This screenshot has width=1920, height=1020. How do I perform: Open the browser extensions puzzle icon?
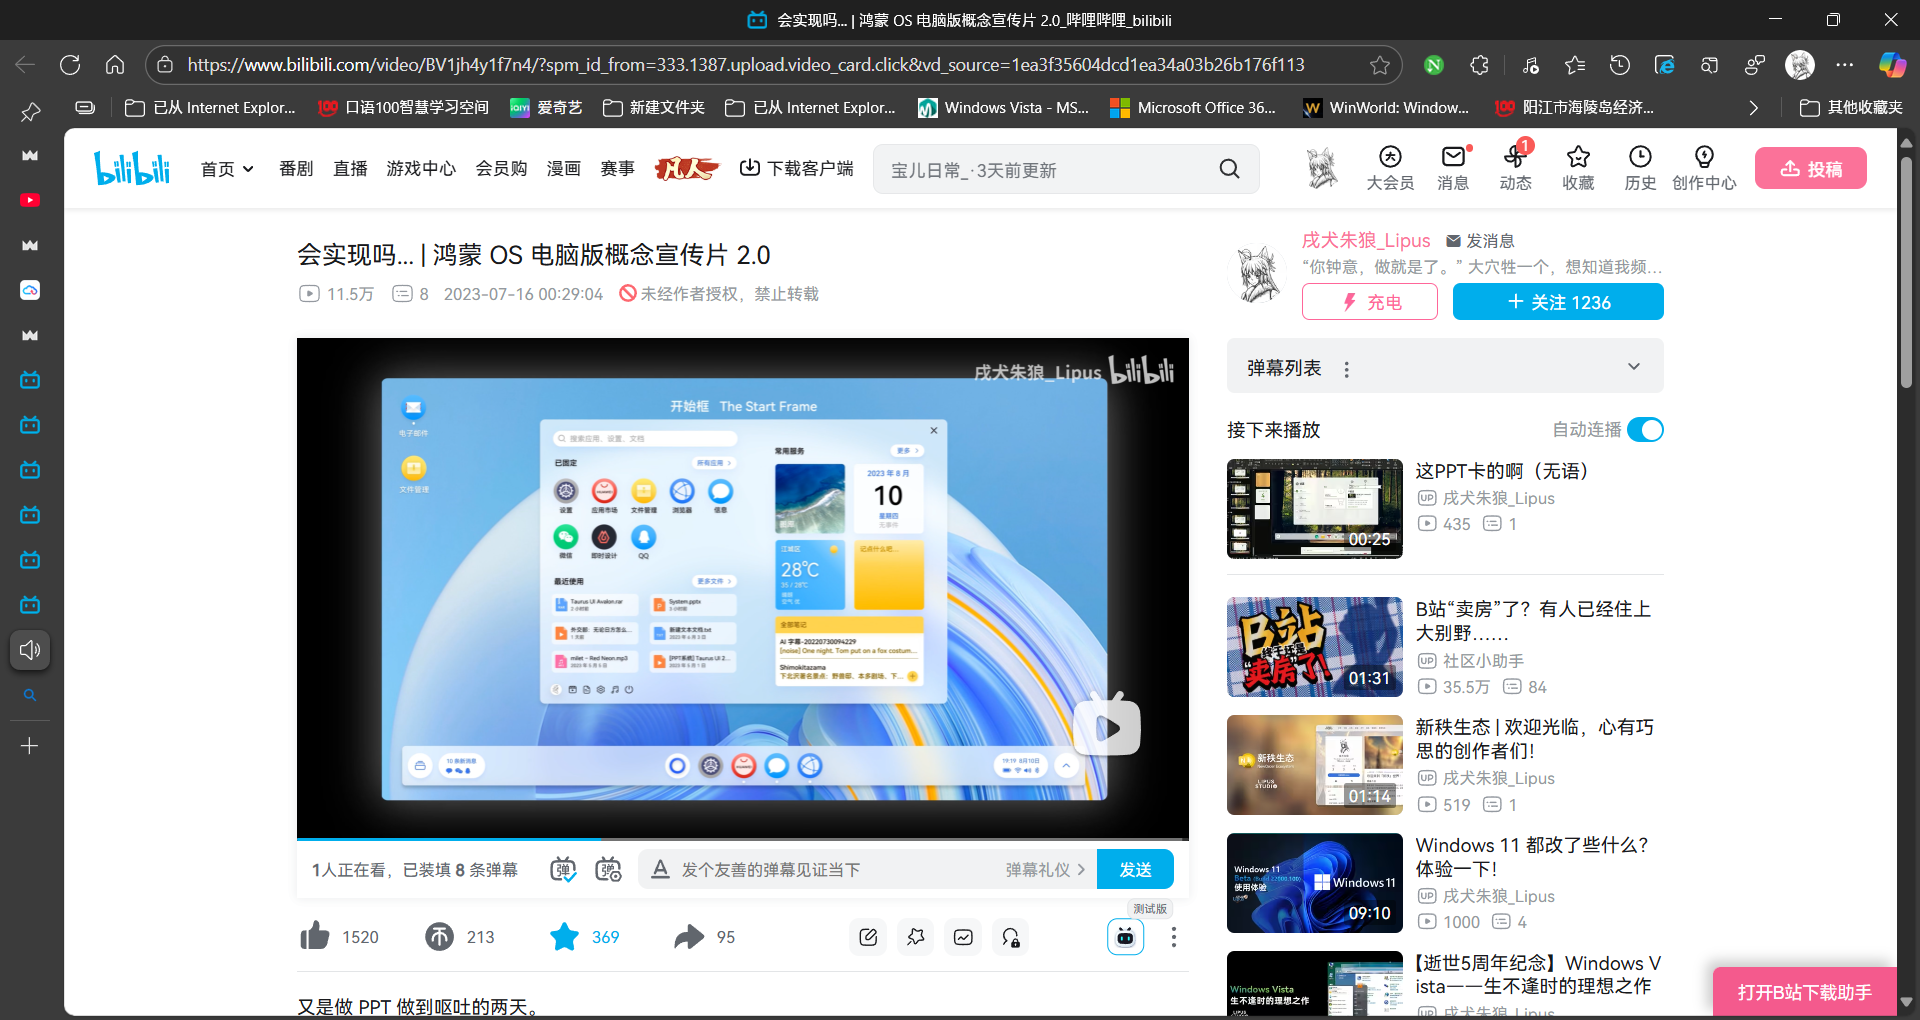coord(1480,65)
